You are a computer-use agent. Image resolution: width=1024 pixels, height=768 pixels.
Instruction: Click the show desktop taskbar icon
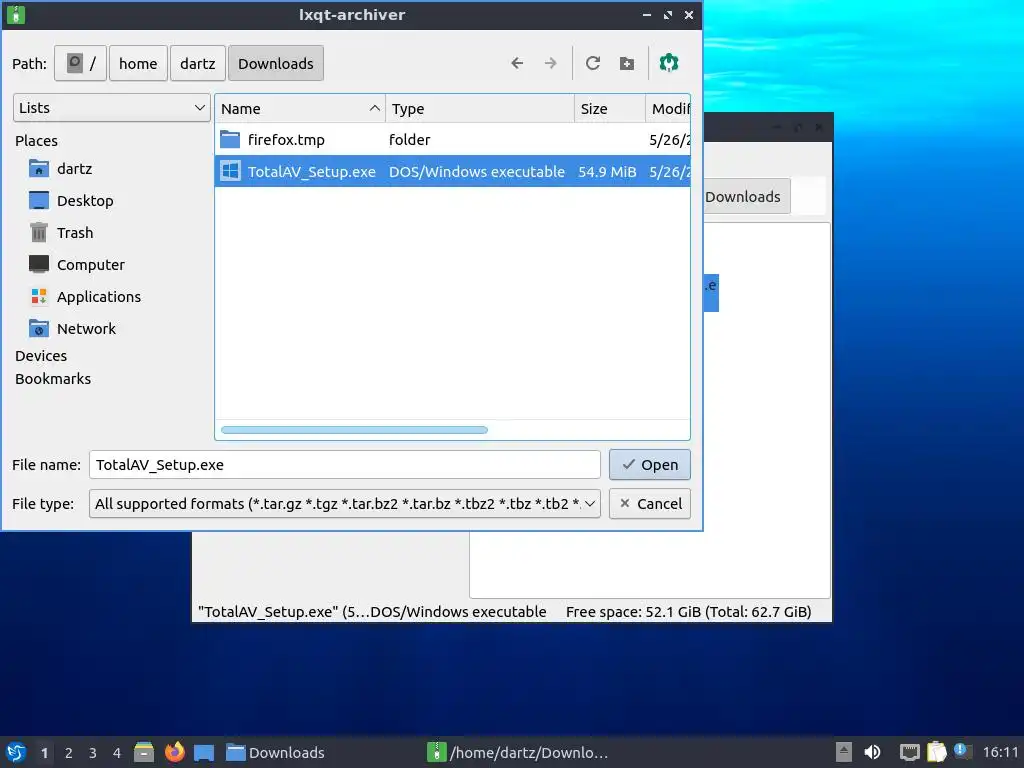point(204,752)
